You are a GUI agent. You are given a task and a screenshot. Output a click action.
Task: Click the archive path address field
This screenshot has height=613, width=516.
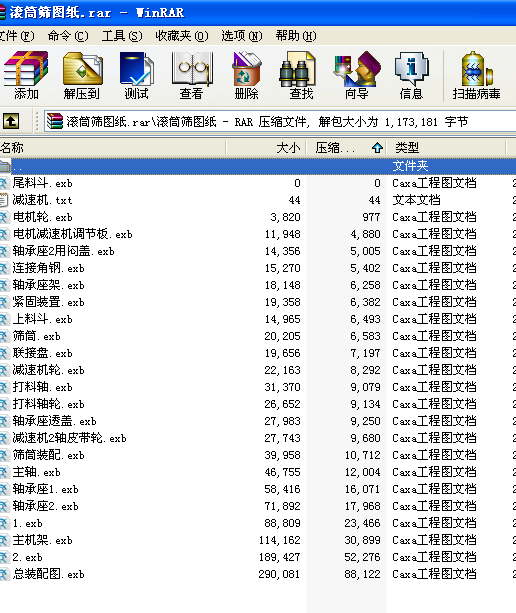click(x=280, y=122)
